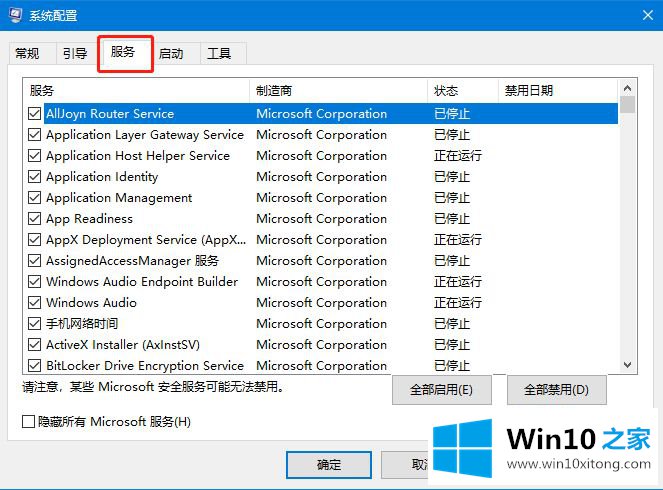Confirm with the 确定 button
Image resolution: width=663 pixels, height=490 pixels.
click(329, 465)
